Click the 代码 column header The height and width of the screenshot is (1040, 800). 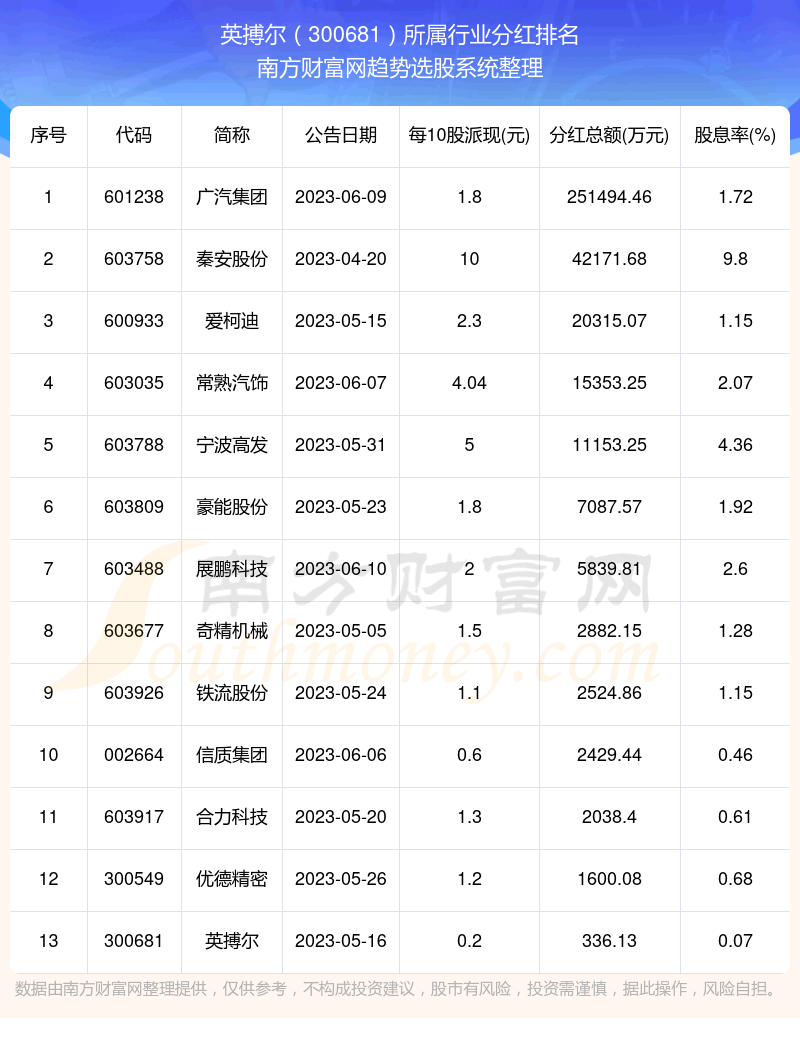click(x=133, y=135)
